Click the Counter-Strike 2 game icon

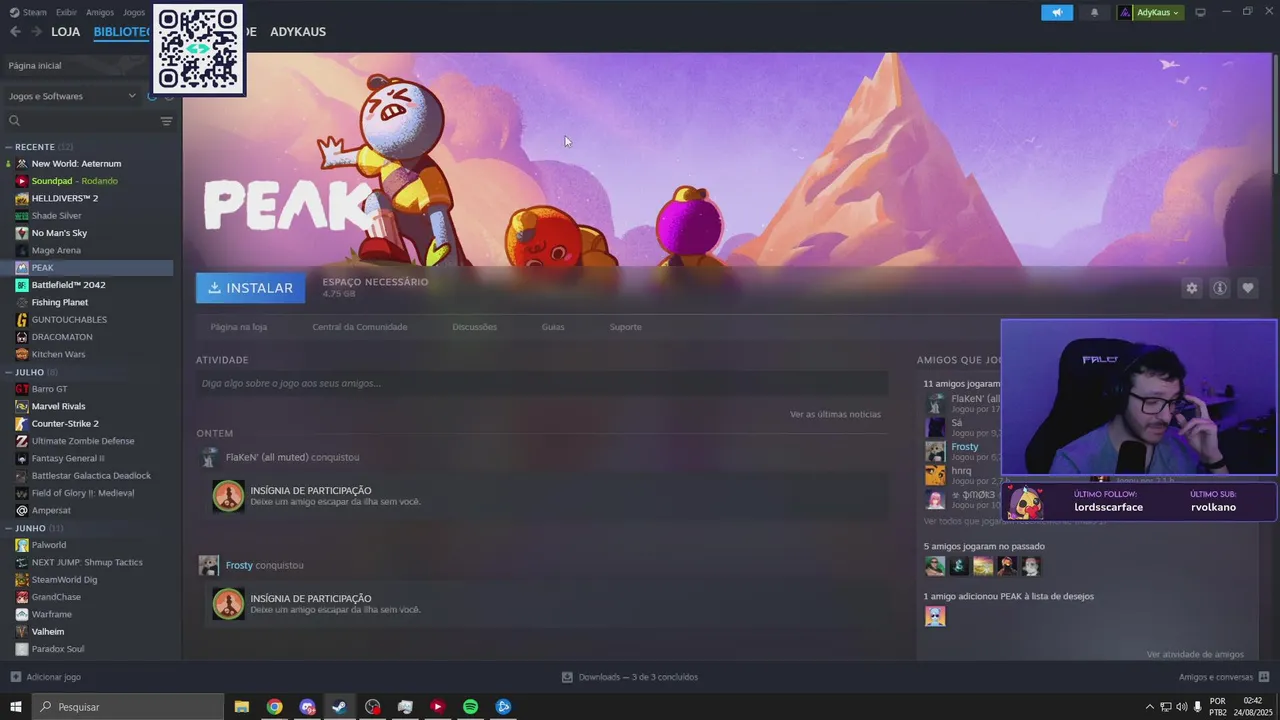click(x=22, y=423)
